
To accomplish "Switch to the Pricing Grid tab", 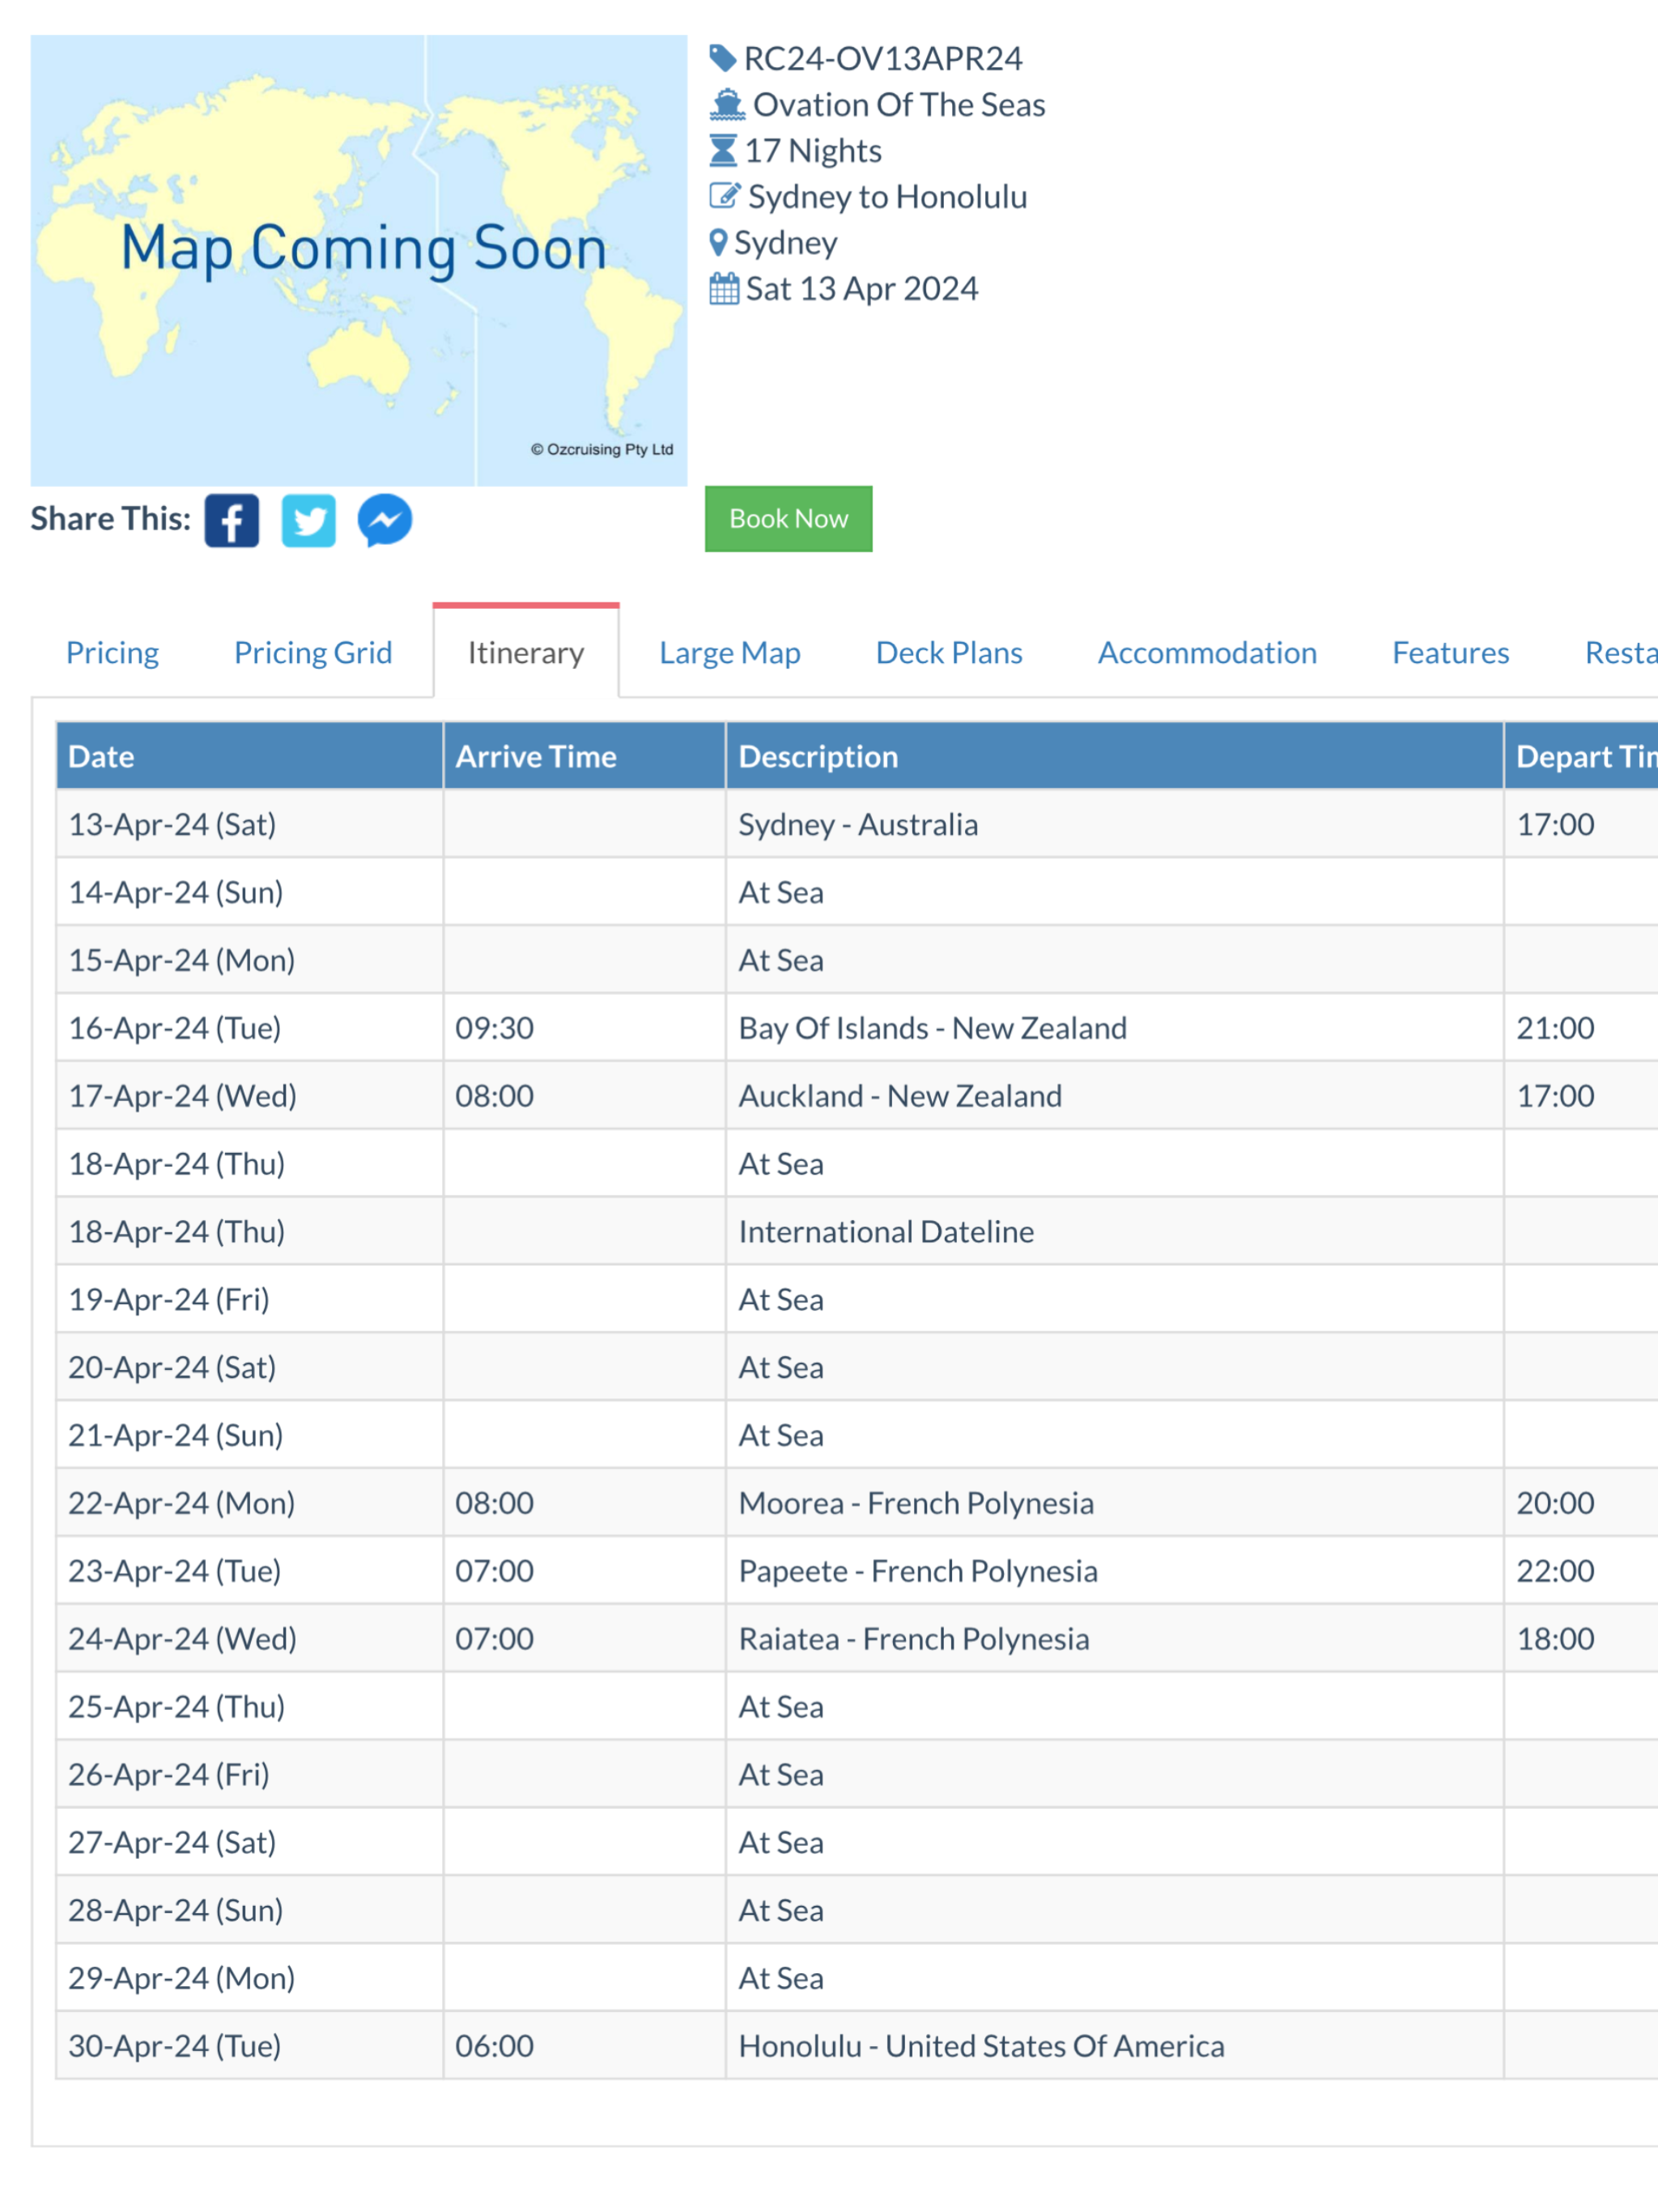I will (313, 653).
